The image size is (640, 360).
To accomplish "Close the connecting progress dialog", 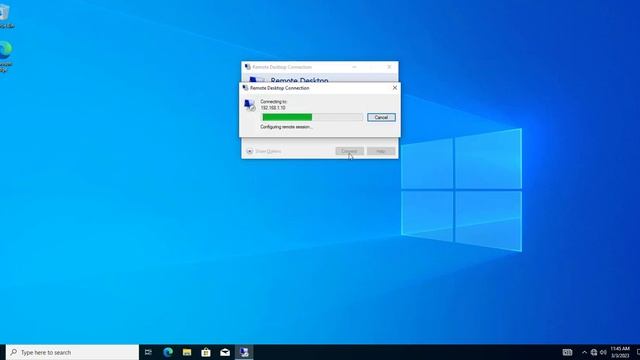I will coord(395,88).
